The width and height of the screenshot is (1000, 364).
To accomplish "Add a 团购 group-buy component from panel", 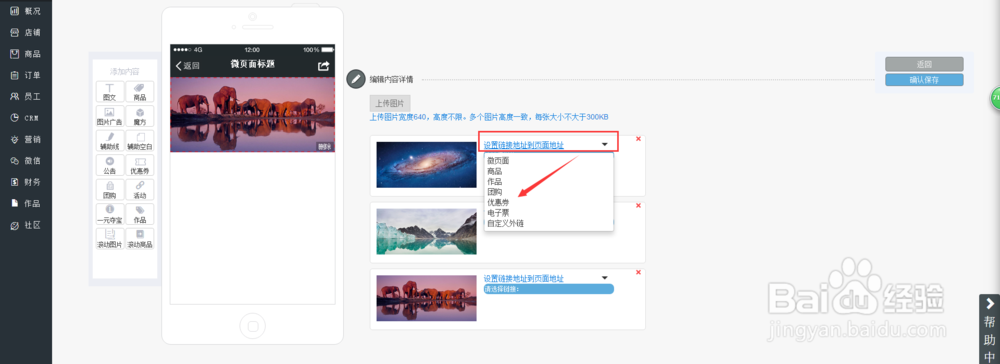I will 110,190.
